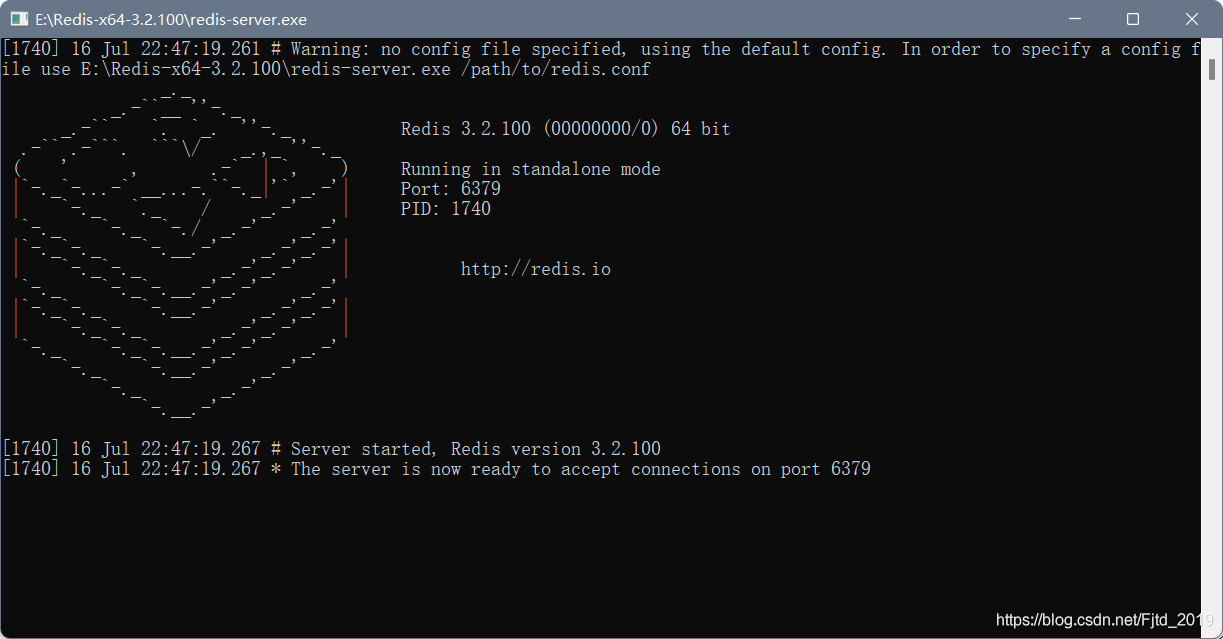Click the 'ready to accept connections' log line
1223x639 pixels.
click(x=437, y=469)
